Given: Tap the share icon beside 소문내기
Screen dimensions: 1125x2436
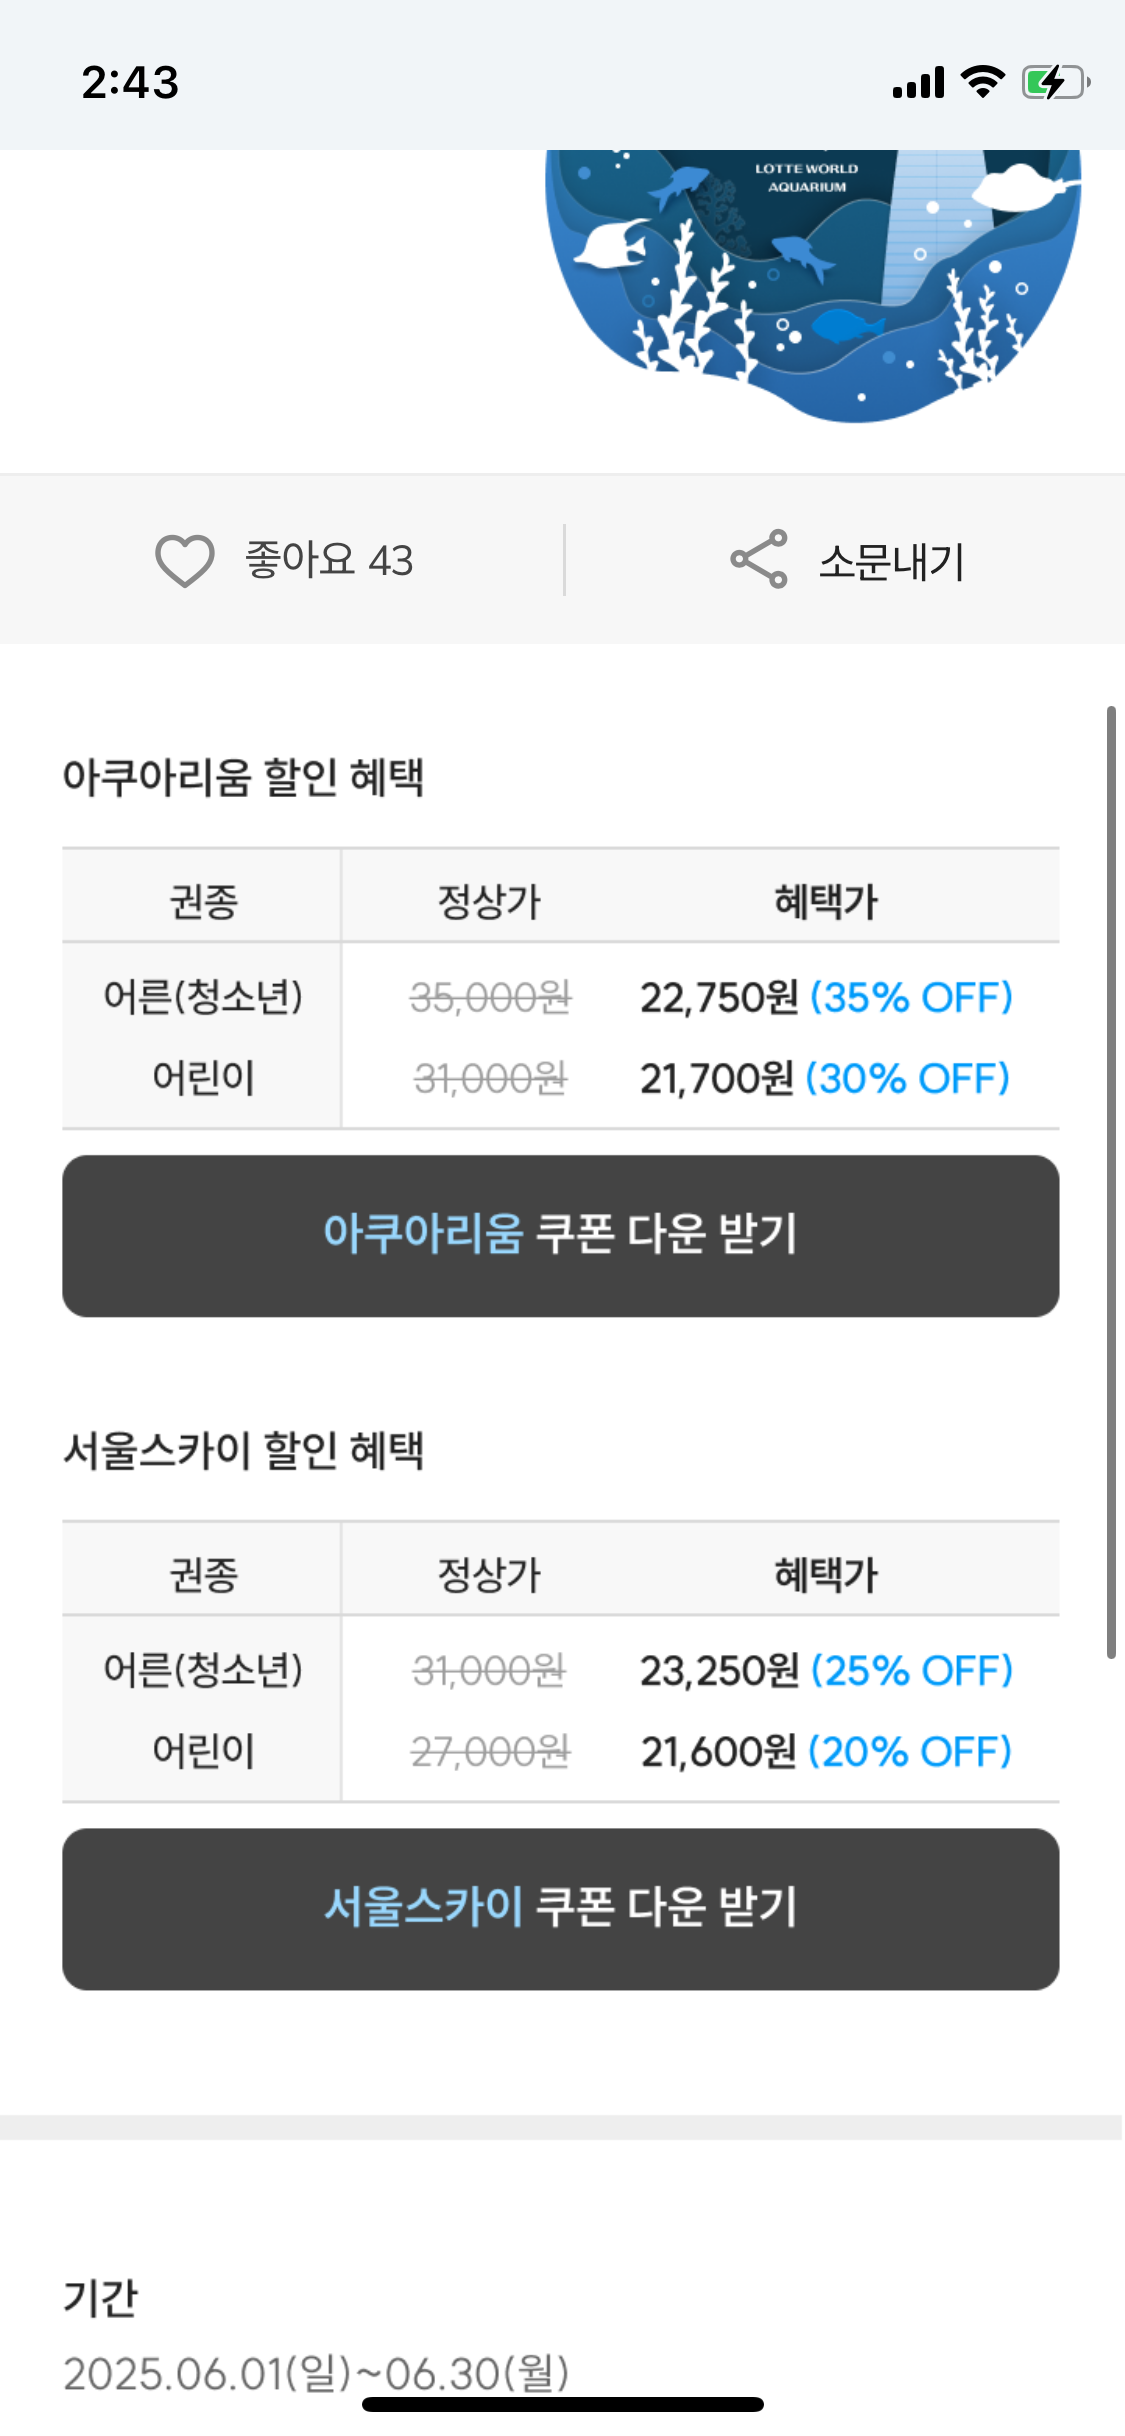Looking at the screenshot, I should (x=759, y=559).
